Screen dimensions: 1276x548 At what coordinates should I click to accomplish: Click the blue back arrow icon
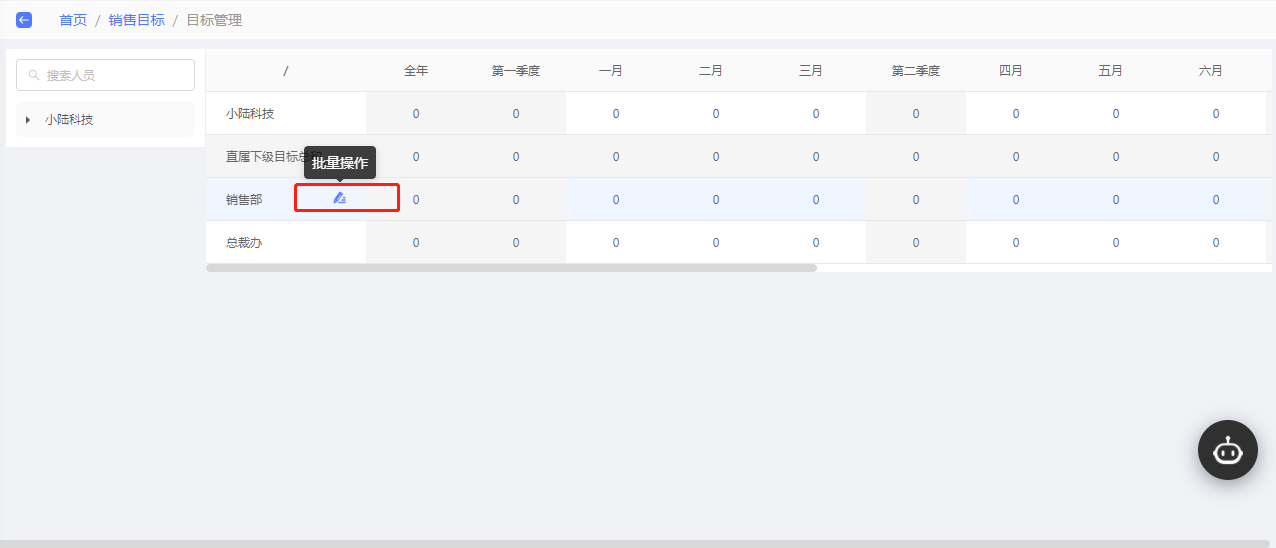coord(24,20)
